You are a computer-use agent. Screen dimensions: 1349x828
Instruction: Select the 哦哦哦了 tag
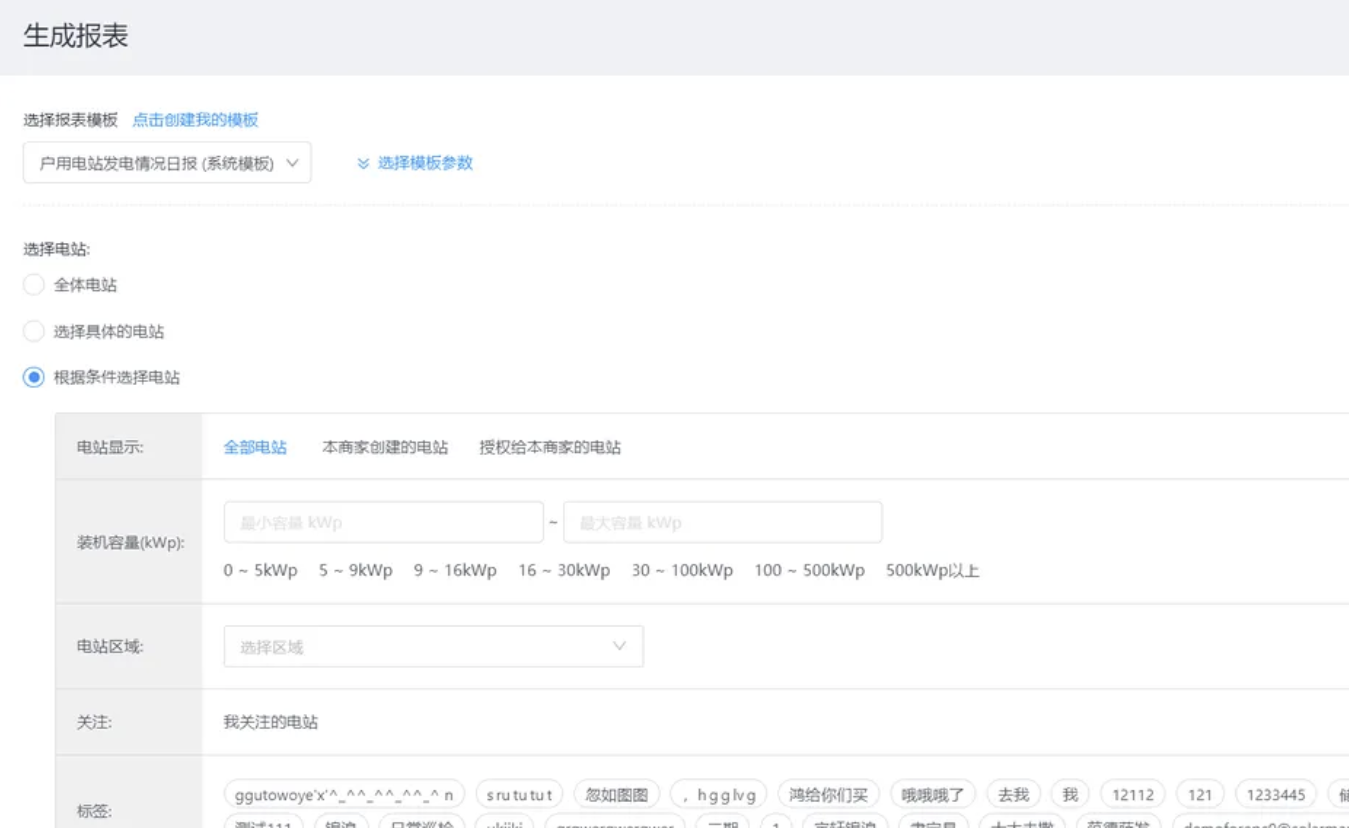932,795
